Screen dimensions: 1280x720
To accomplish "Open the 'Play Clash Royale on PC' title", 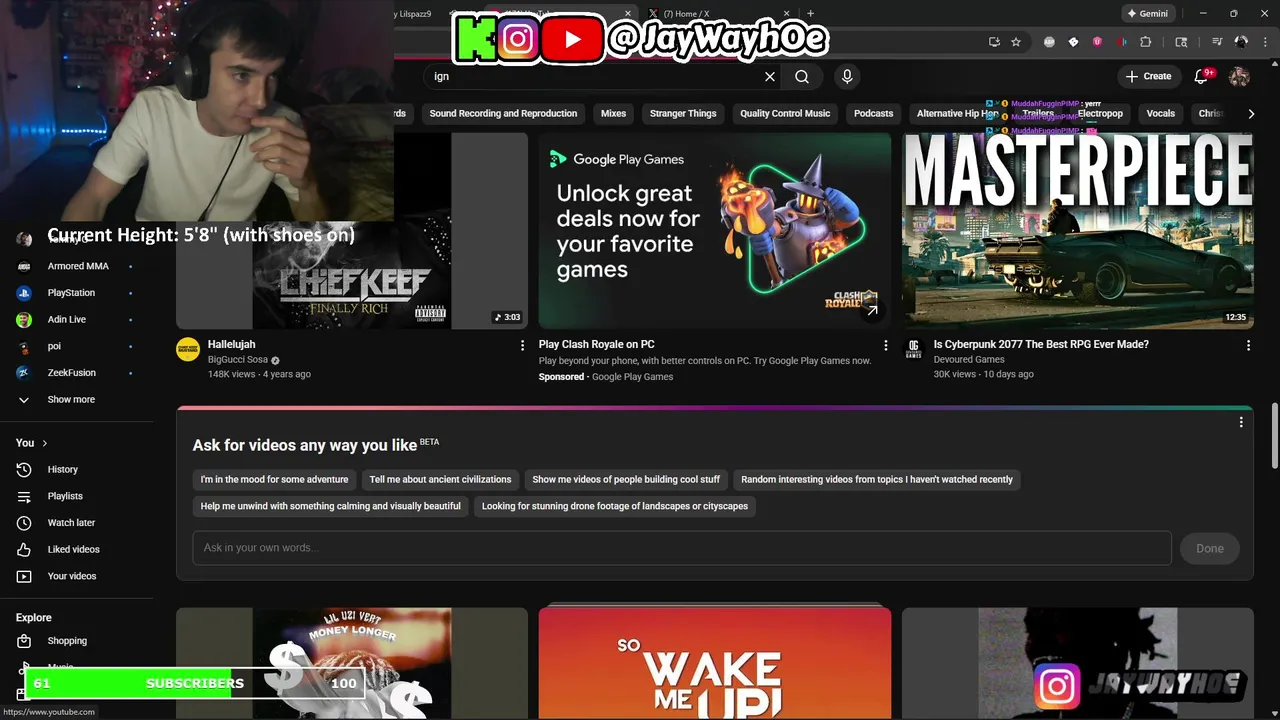I will (x=596, y=344).
